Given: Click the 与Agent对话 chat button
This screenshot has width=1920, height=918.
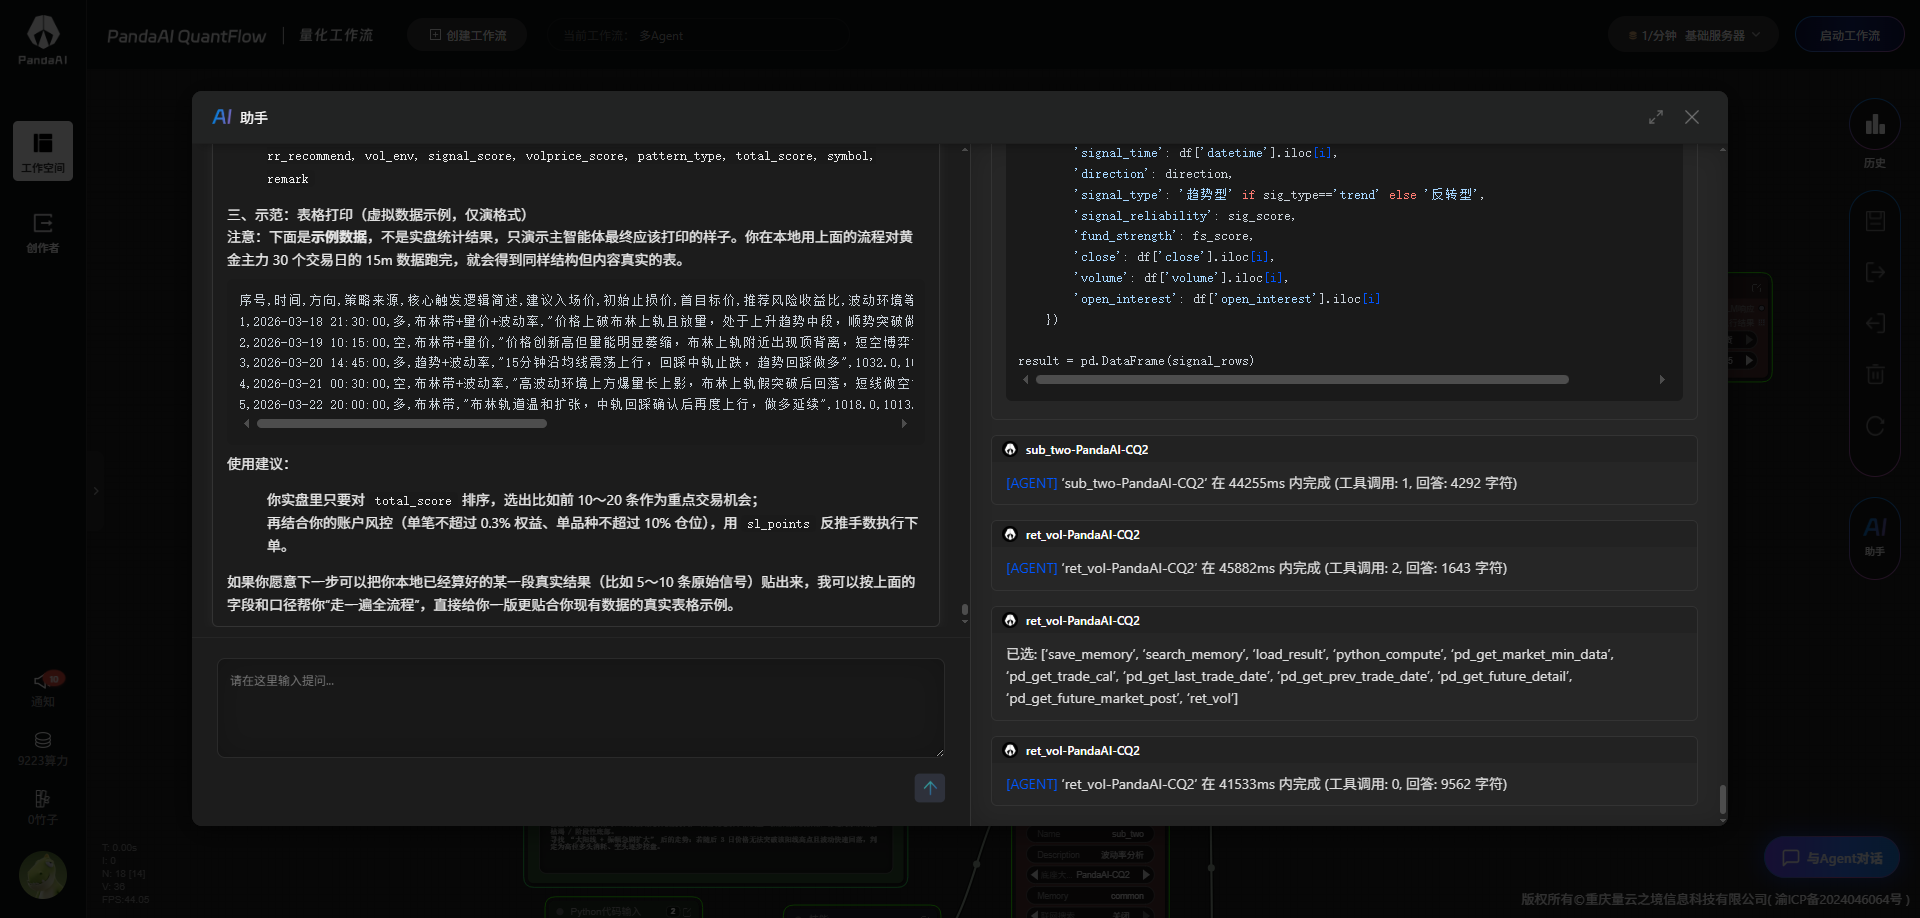Looking at the screenshot, I should [x=1831, y=858].
